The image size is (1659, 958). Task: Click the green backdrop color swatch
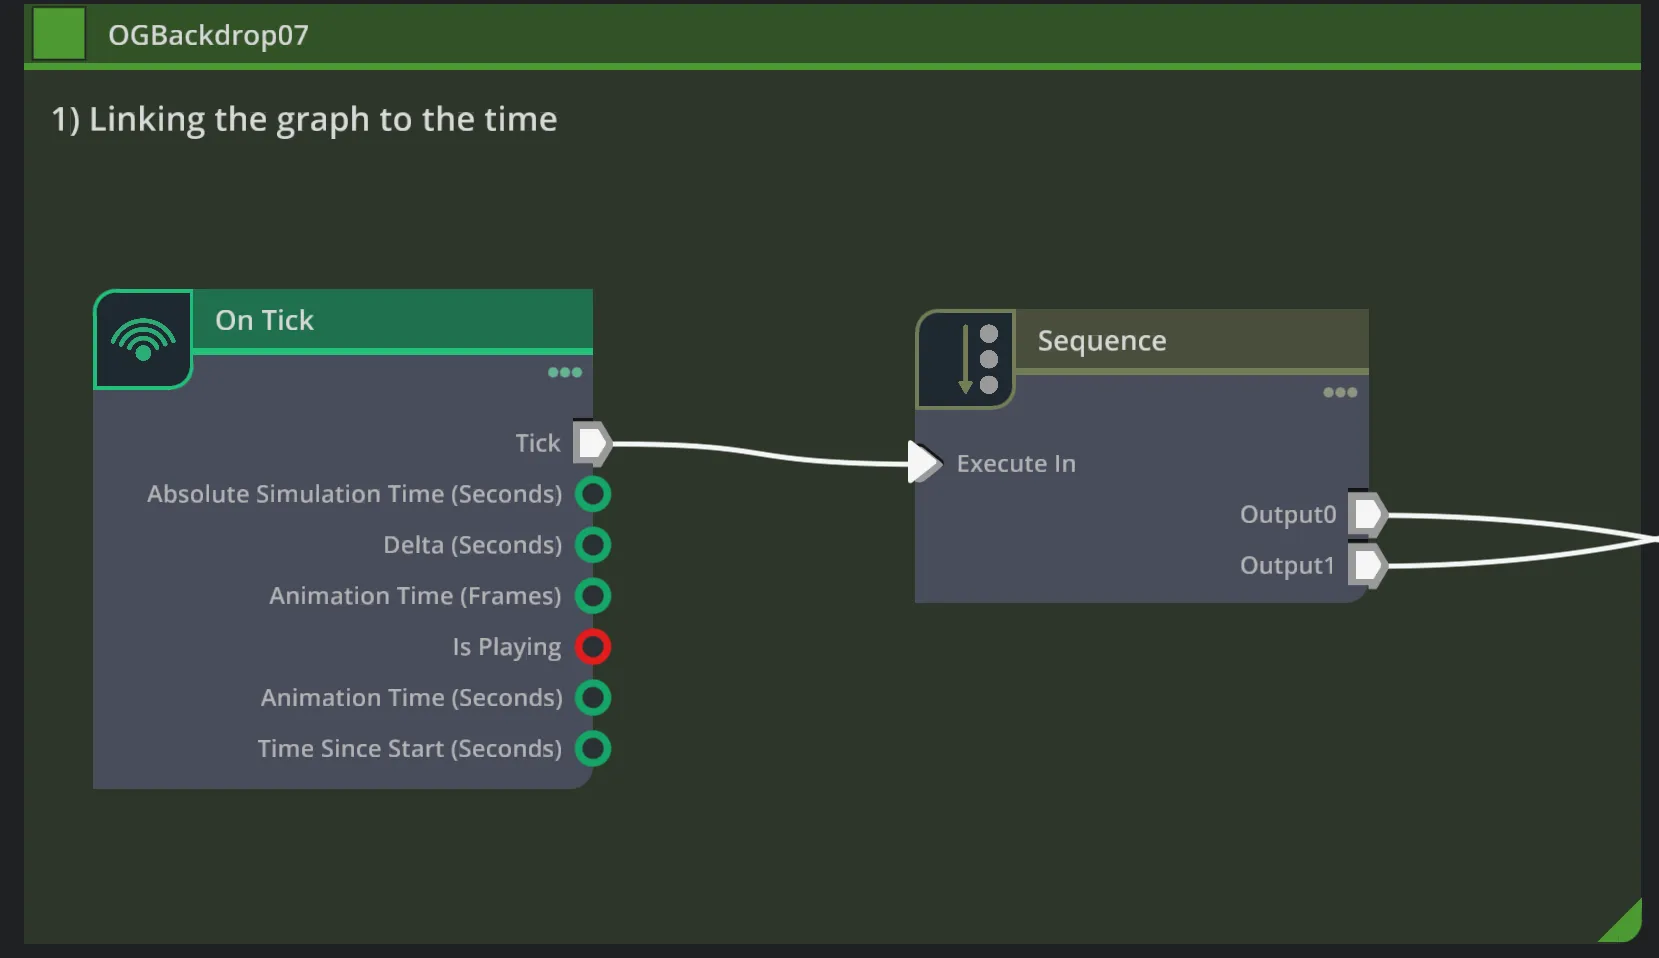pyautogui.click(x=59, y=34)
